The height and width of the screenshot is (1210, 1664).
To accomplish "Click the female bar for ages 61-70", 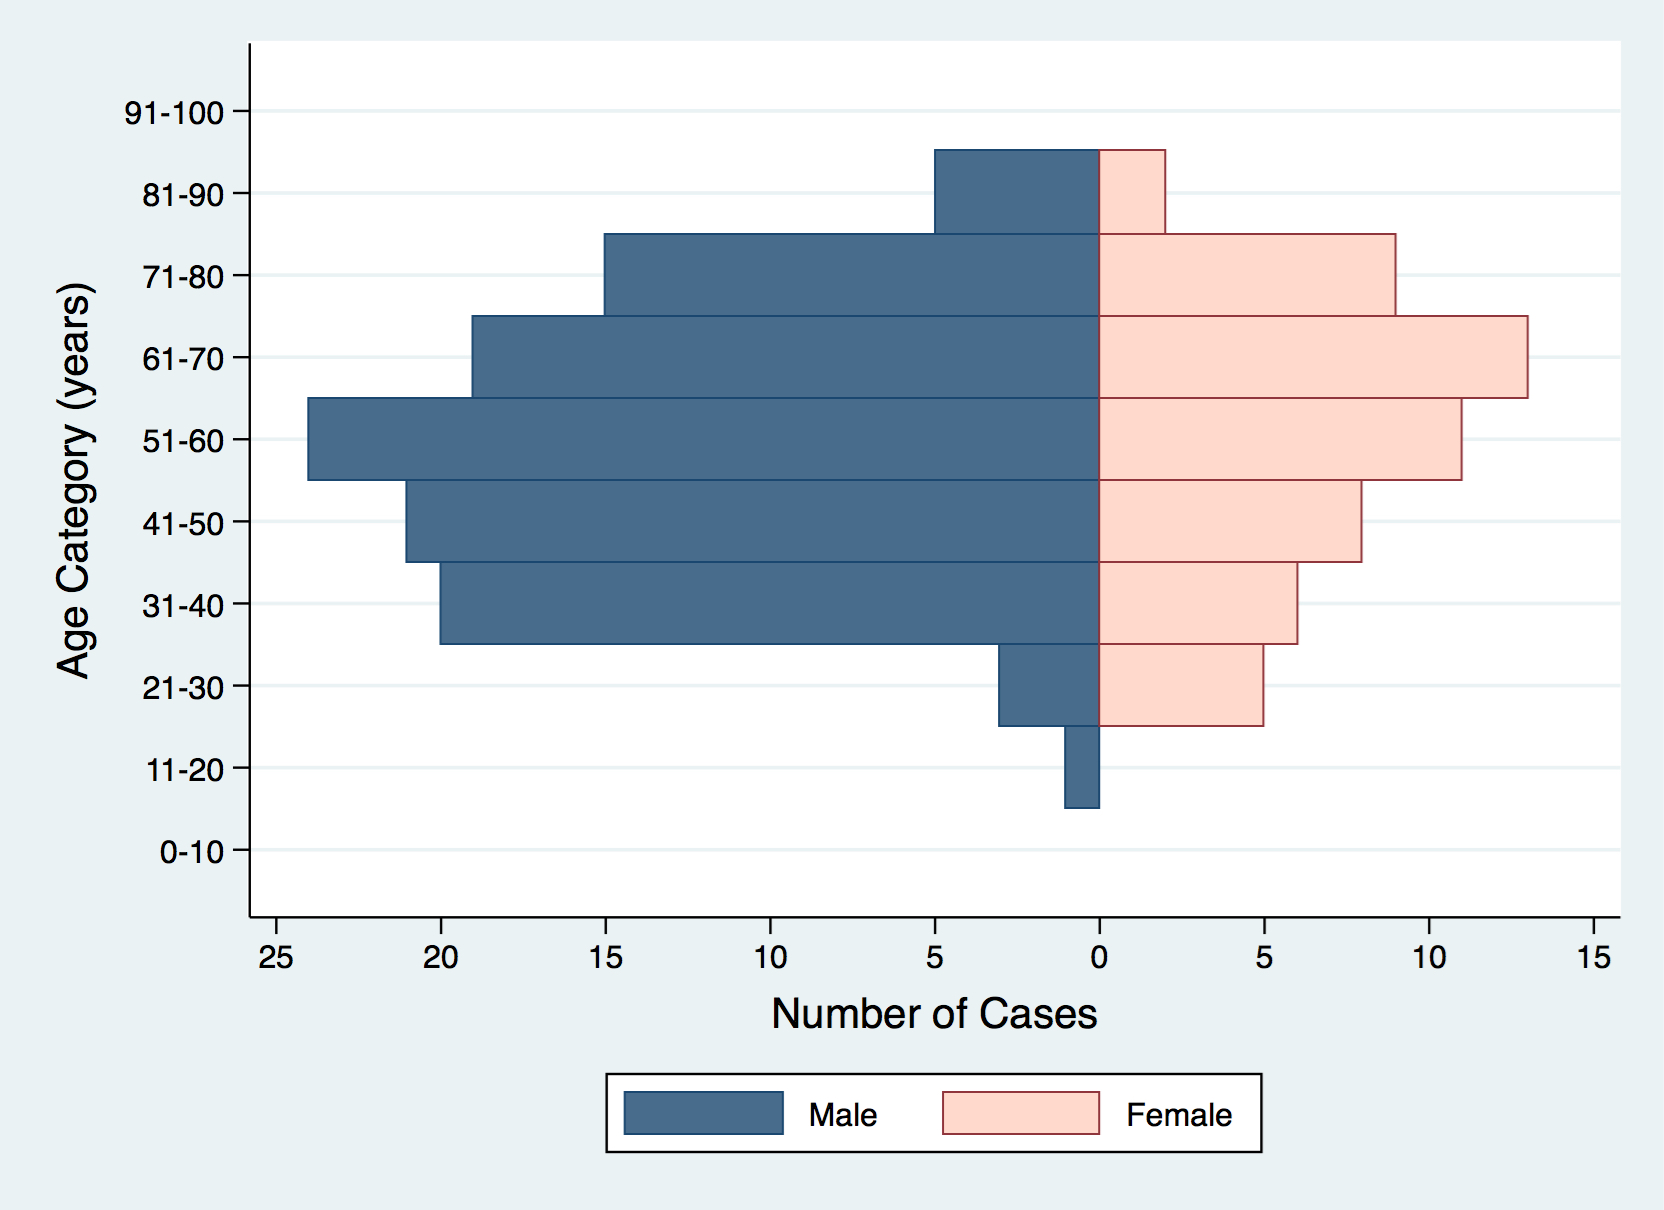I will [x=1313, y=357].
